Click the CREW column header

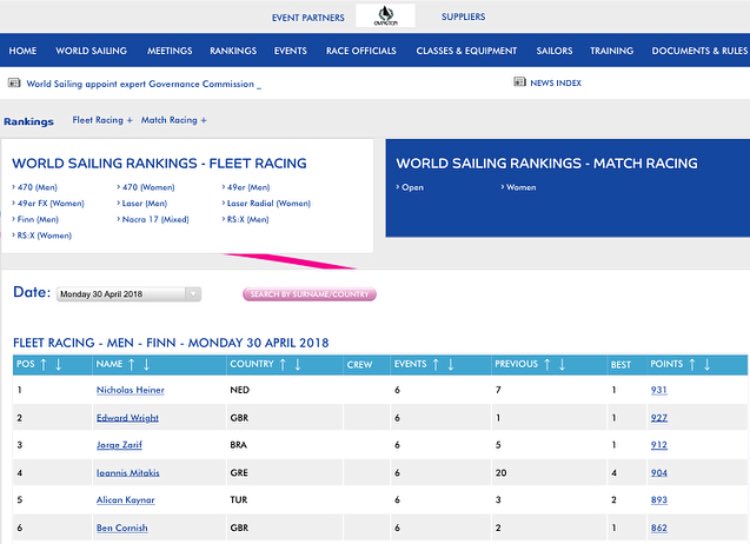click(x=360, y=364)
